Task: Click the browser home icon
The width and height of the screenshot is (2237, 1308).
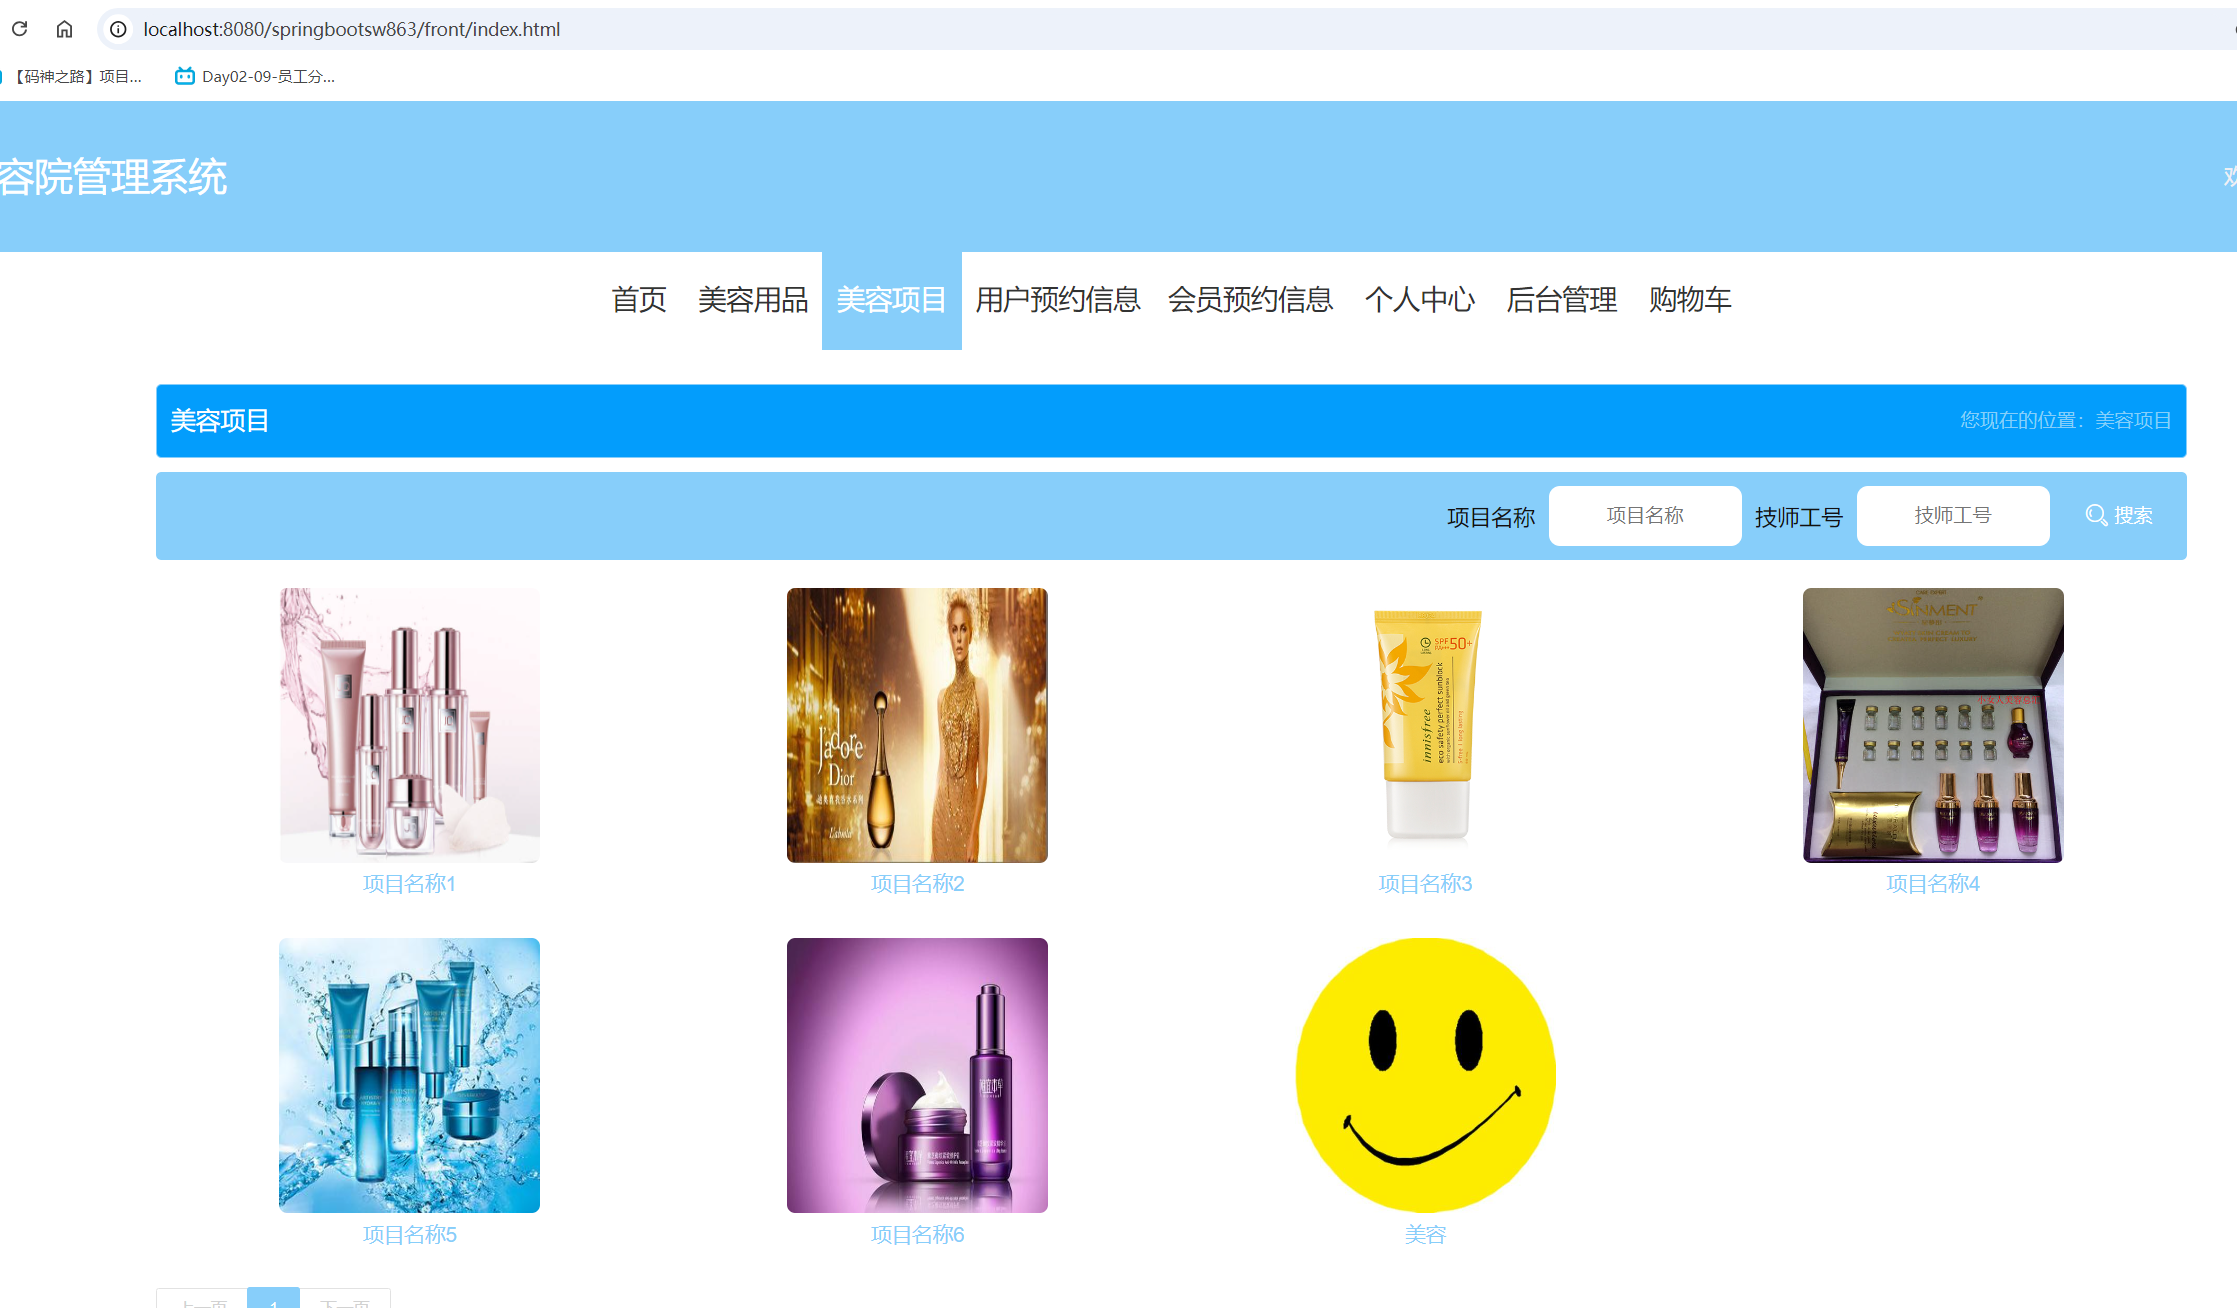Action: click(64, 29)
